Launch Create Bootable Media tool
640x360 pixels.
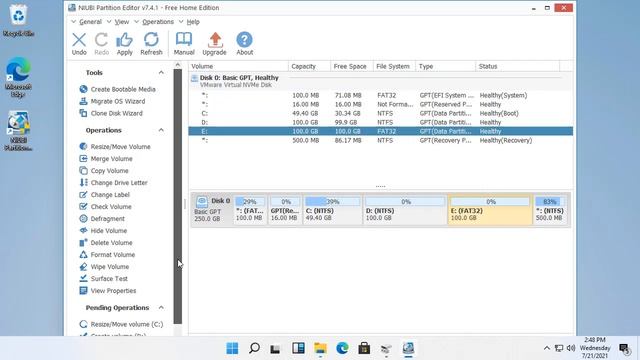point(118,89)
